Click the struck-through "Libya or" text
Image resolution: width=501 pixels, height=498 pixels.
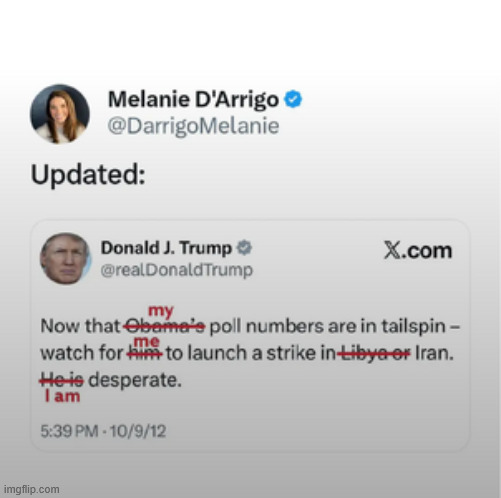click(x=374, y=353)
